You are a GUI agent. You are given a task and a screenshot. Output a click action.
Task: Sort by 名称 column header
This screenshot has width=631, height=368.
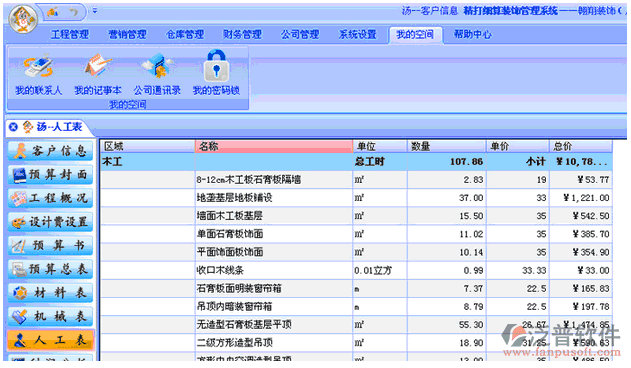[274, 146]
